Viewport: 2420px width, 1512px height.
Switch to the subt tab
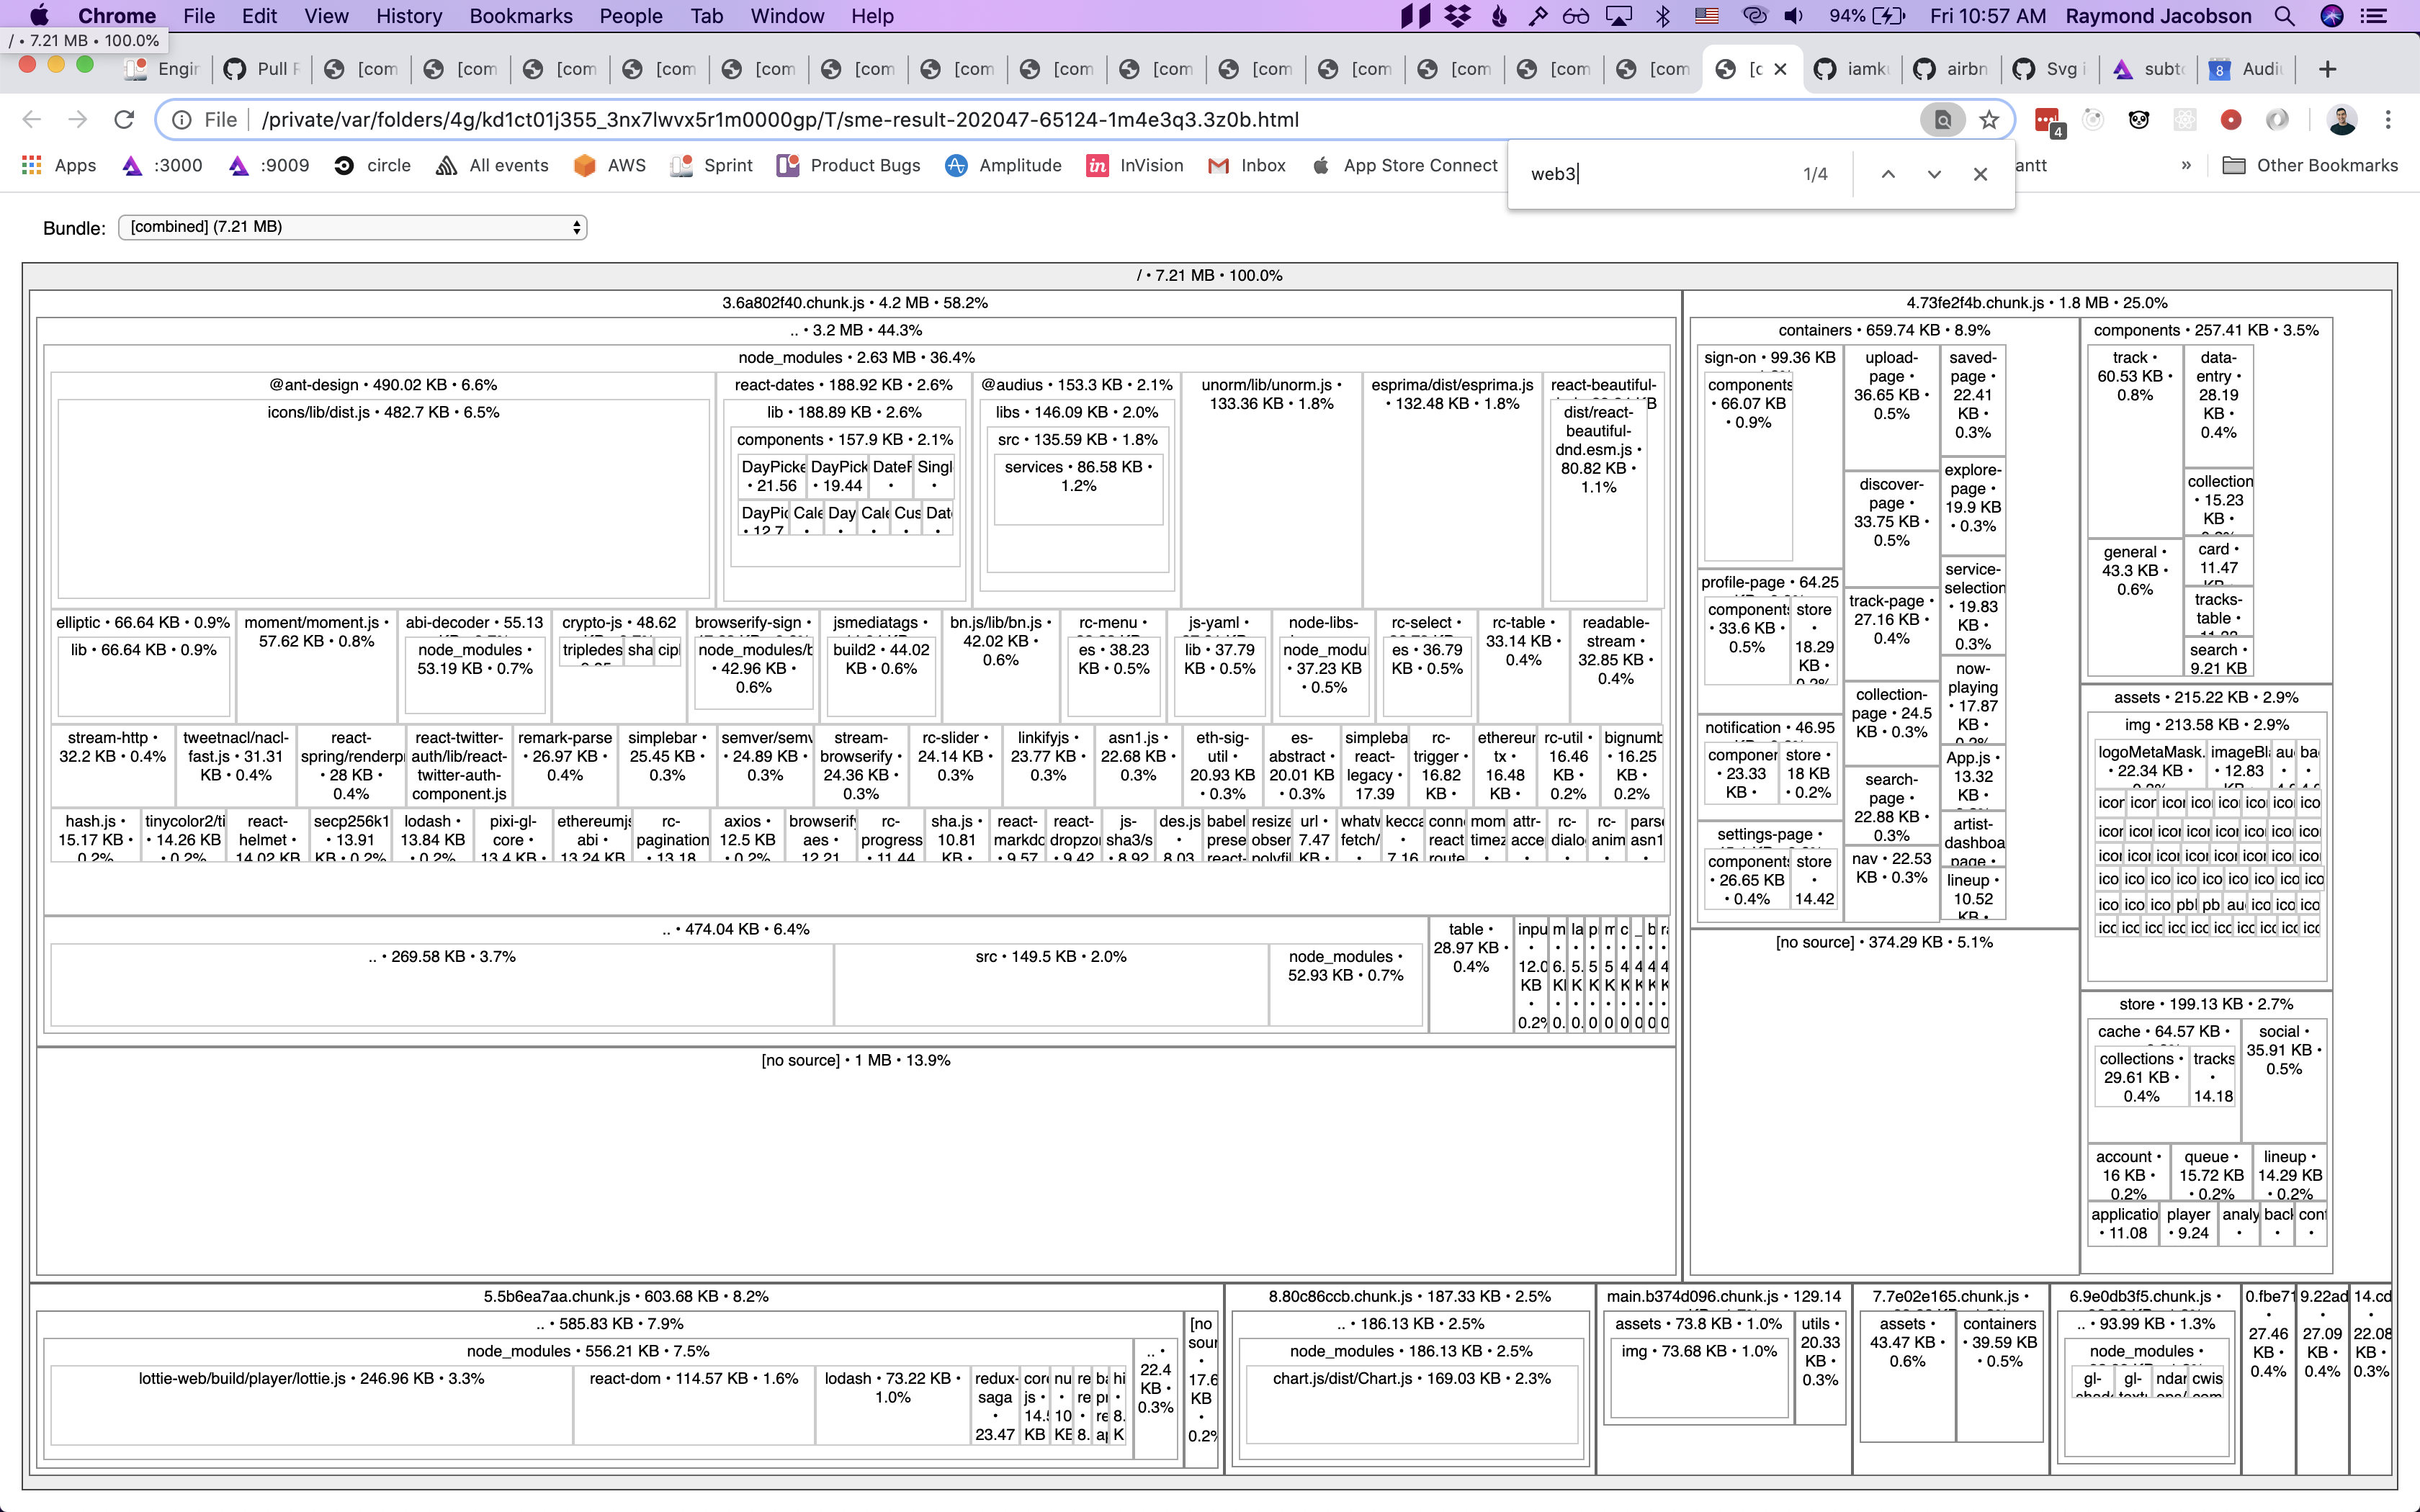tap(2149, 69)
